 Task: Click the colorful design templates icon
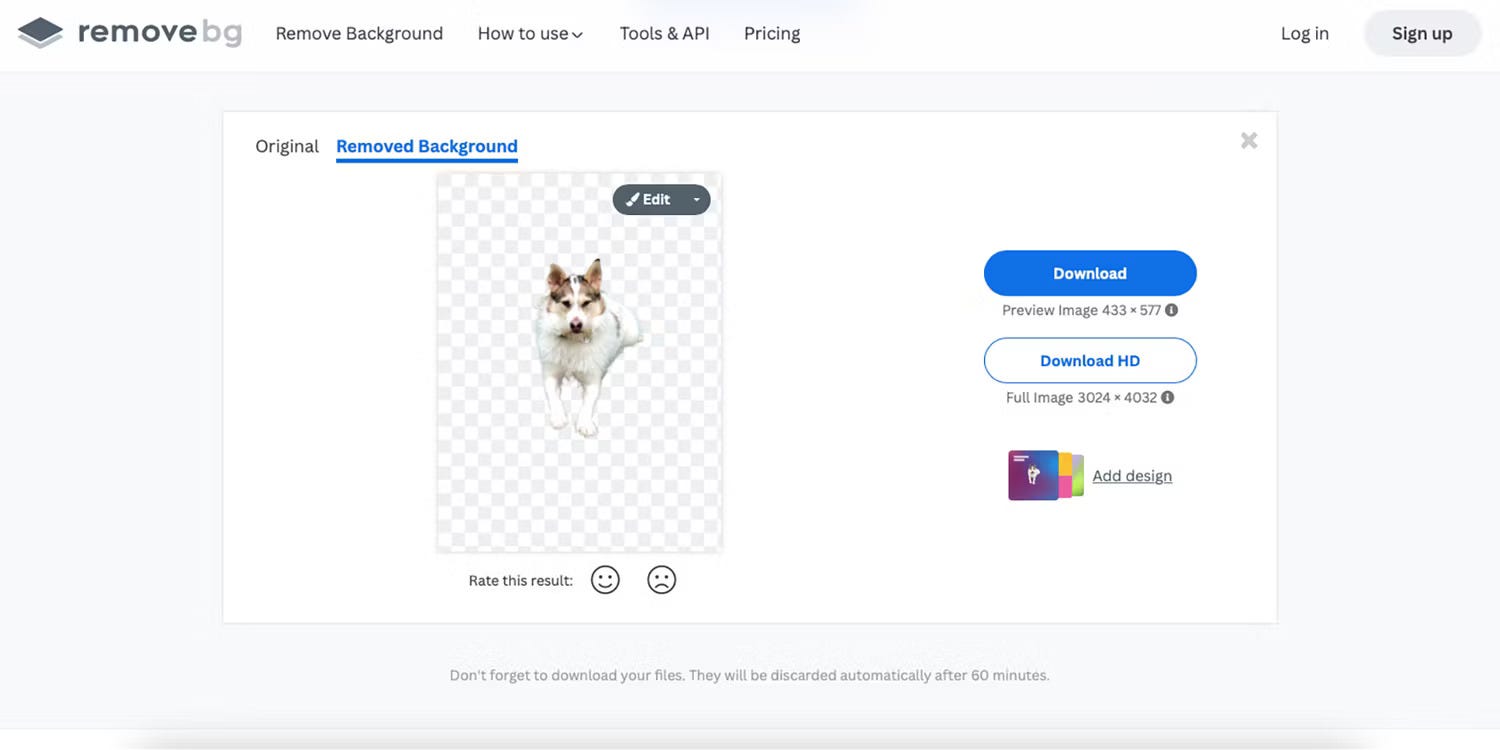point(1046,475)
